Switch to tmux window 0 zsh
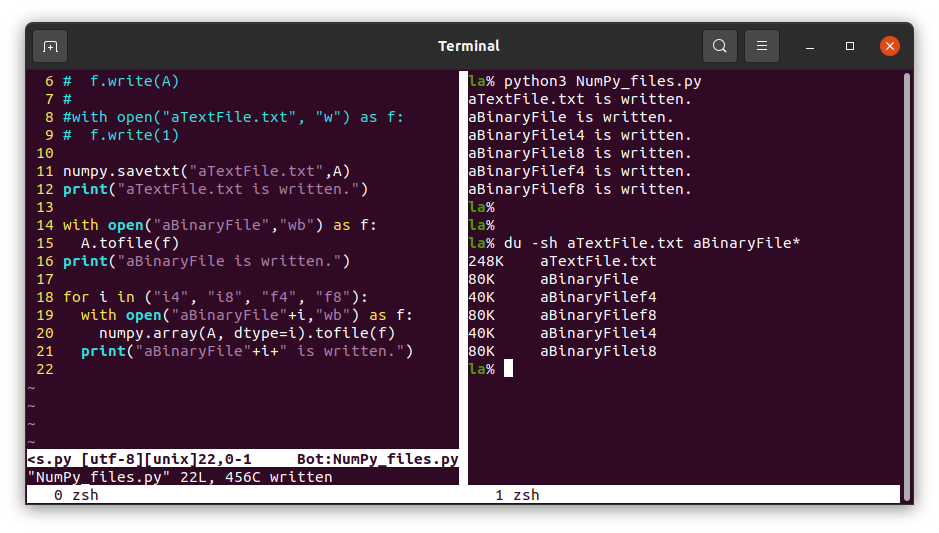Image resolution: width=939 pixels, height=533 pixels. tap(76, 495)
